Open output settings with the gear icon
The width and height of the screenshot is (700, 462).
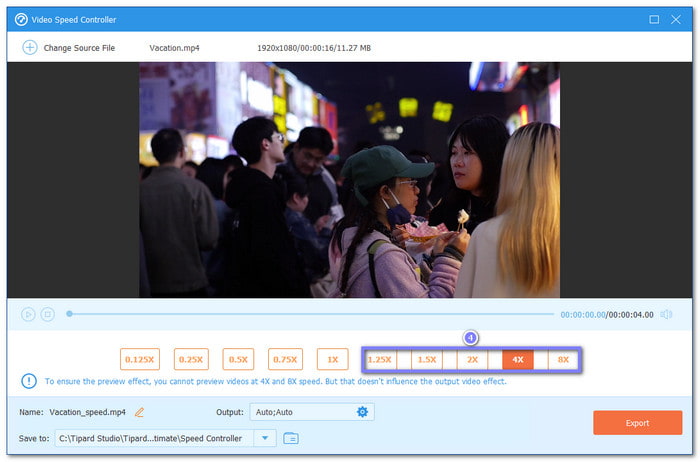click(x=362, y=412)
